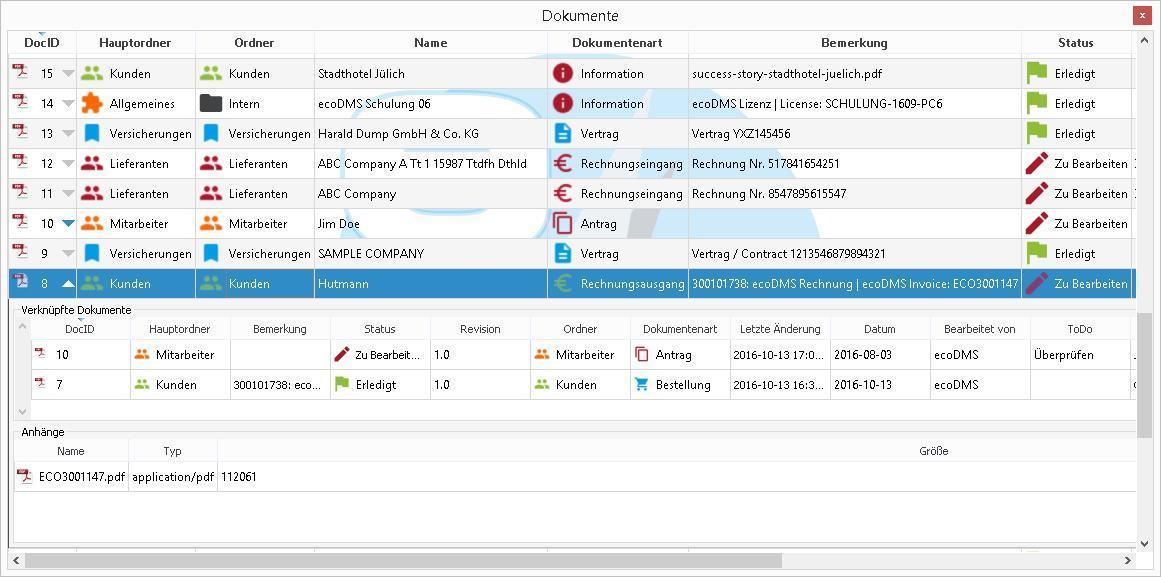This screenshot has width=1161, height=577.
Task: Click the euro Rechnungseingang icon in row 12
Action: [x=563, y=163]
